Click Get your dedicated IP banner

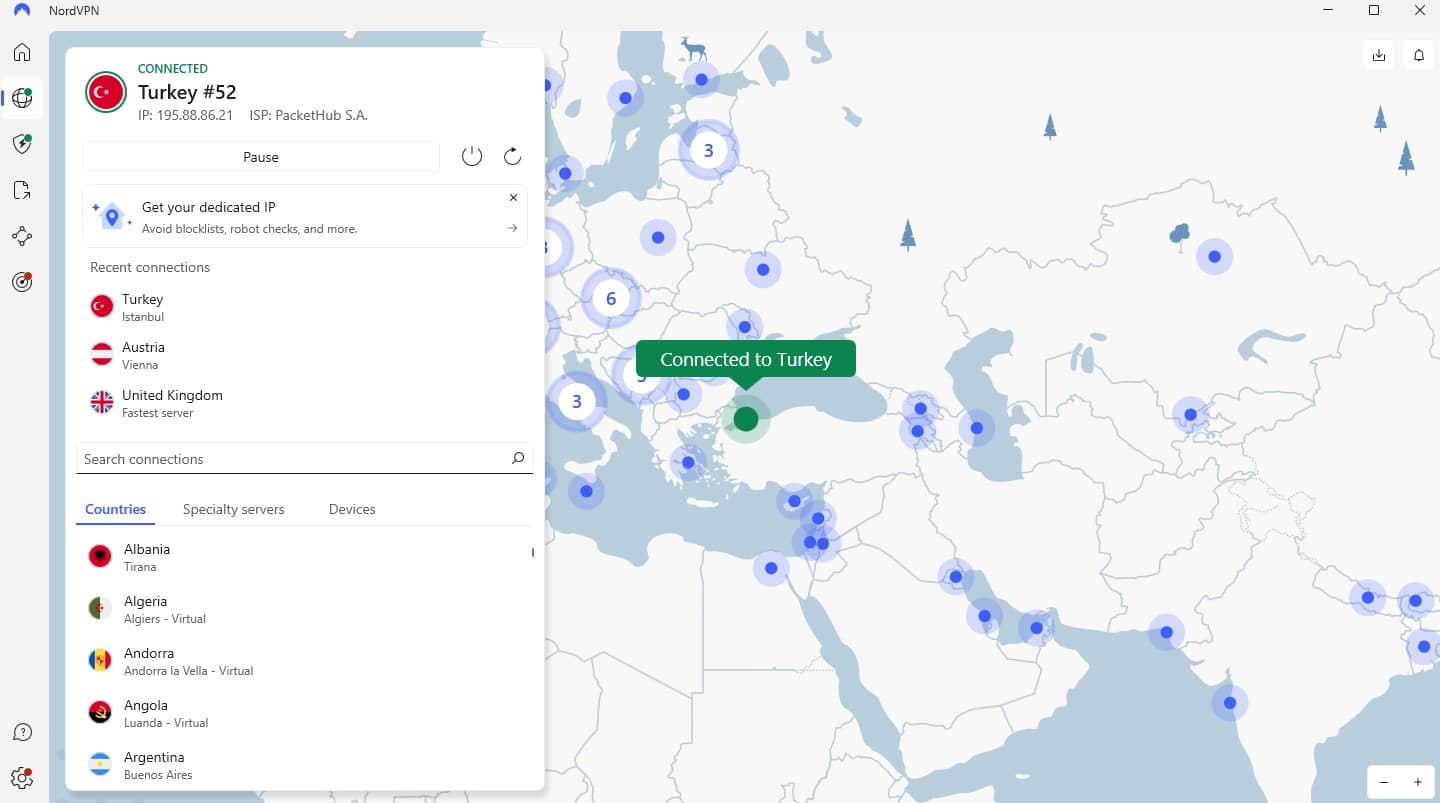click(305, 216)
